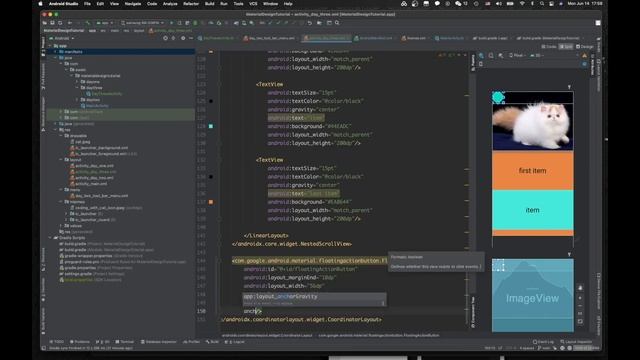The image size is (640, 360).
Task: Click the green Run app icon
Action: coord(171,23)
